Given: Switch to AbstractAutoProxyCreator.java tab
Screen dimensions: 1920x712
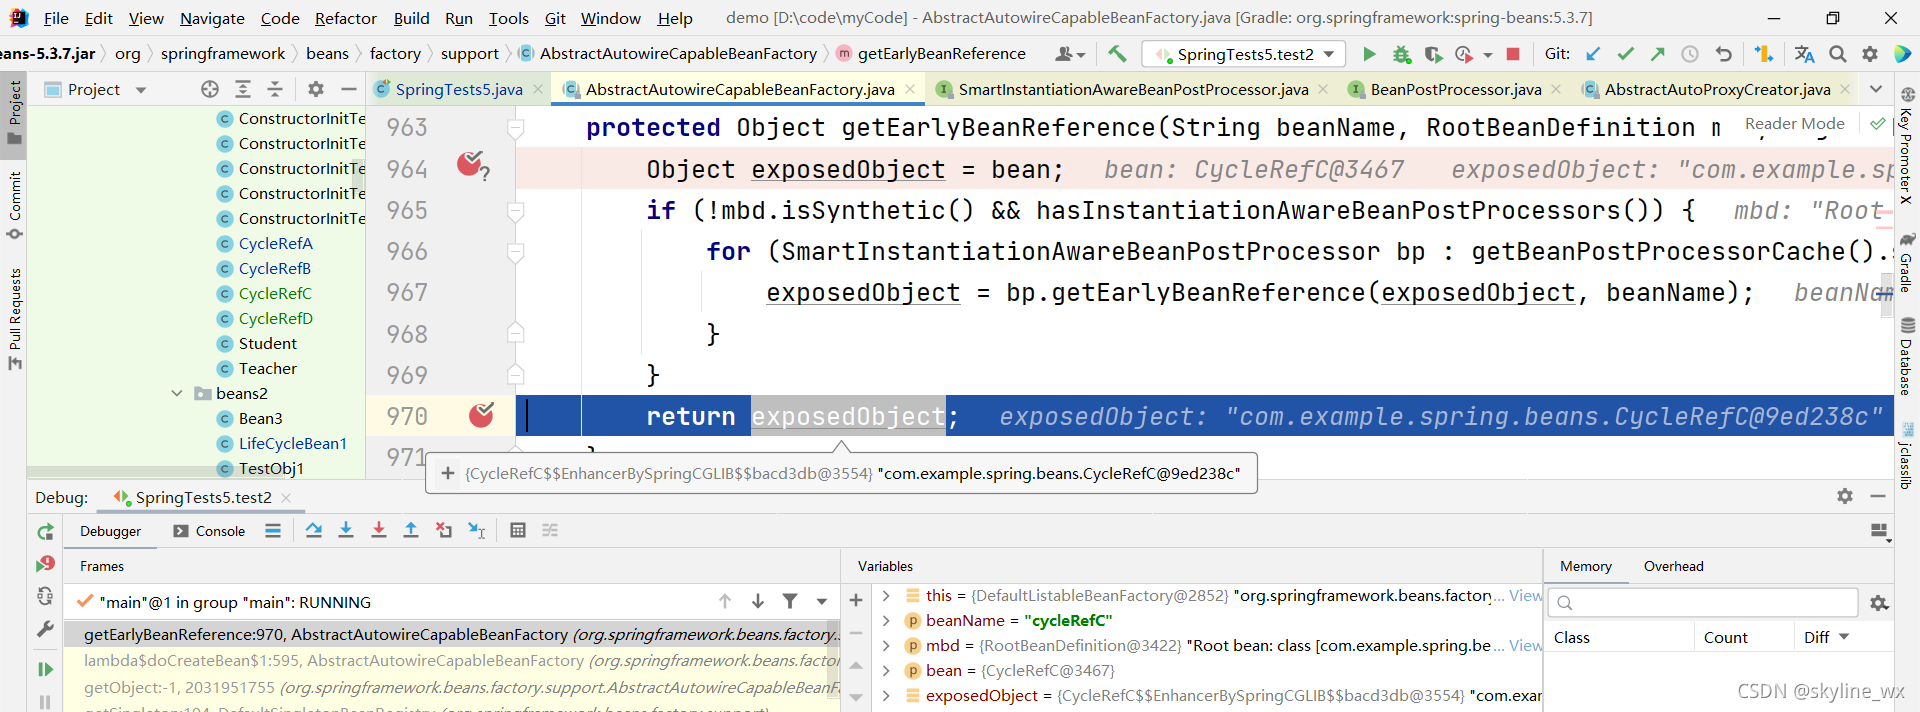Looking at the screenshot, I should [1717, 89].
